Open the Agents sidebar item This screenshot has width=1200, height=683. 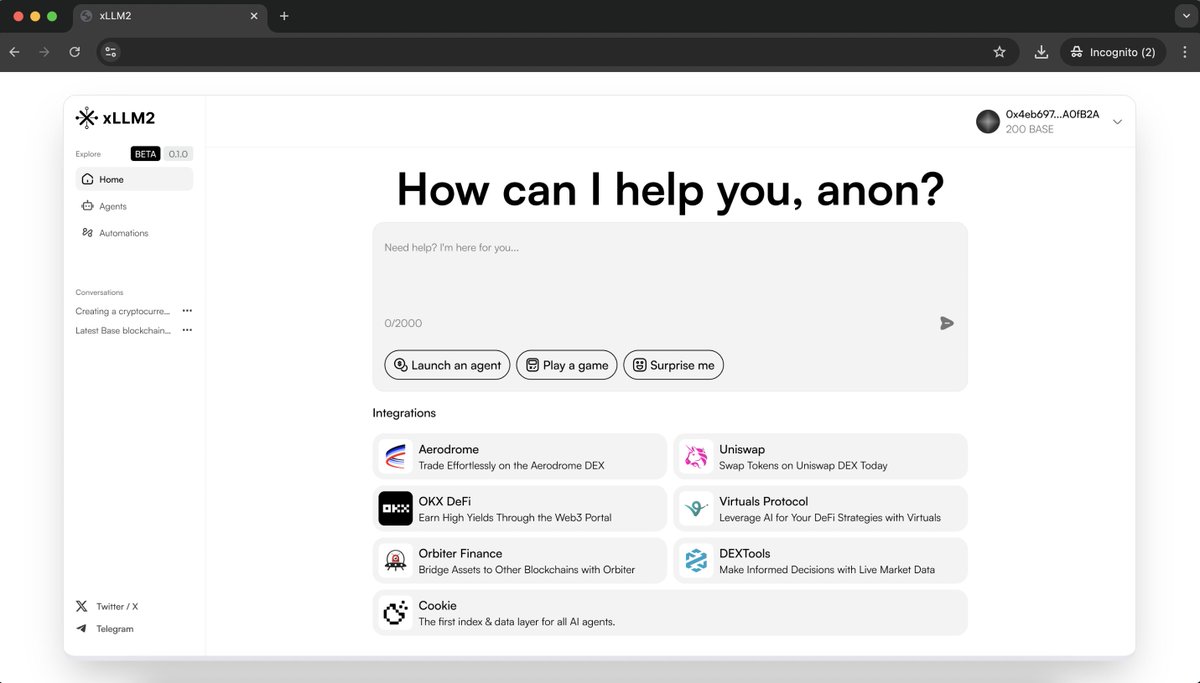pos(134,206)
